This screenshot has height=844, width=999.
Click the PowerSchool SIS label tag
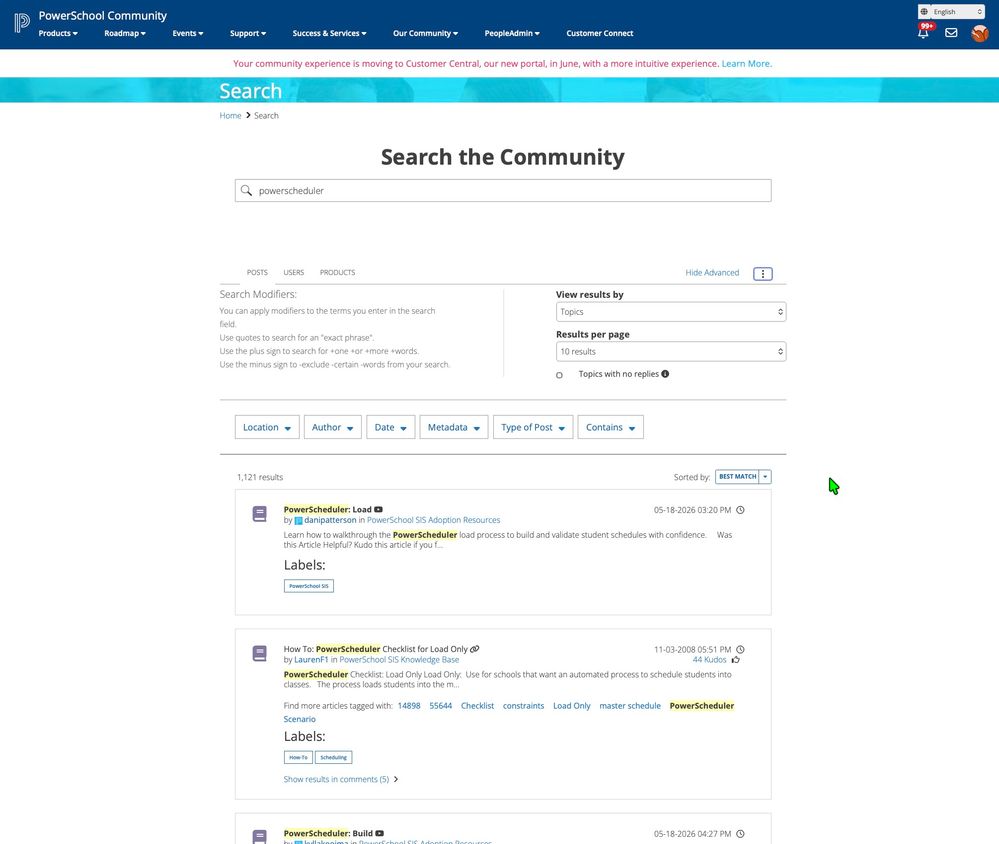click(309, 586)
